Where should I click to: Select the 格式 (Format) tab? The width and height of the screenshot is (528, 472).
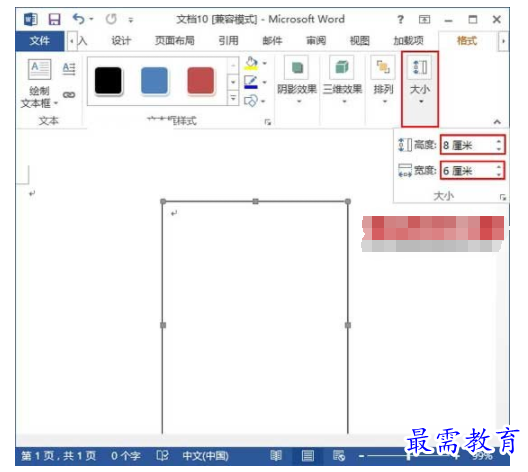pos(467,41)
